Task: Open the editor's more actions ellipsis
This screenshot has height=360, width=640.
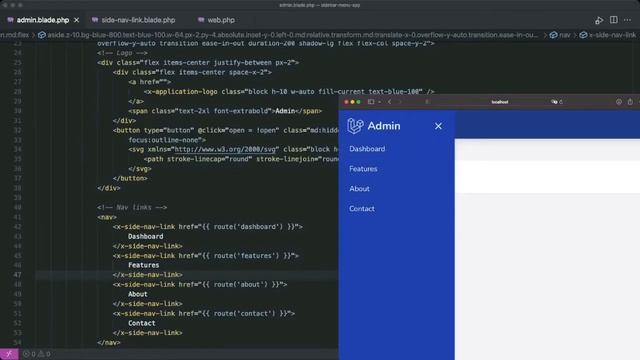Action: [x=627, y=20]
